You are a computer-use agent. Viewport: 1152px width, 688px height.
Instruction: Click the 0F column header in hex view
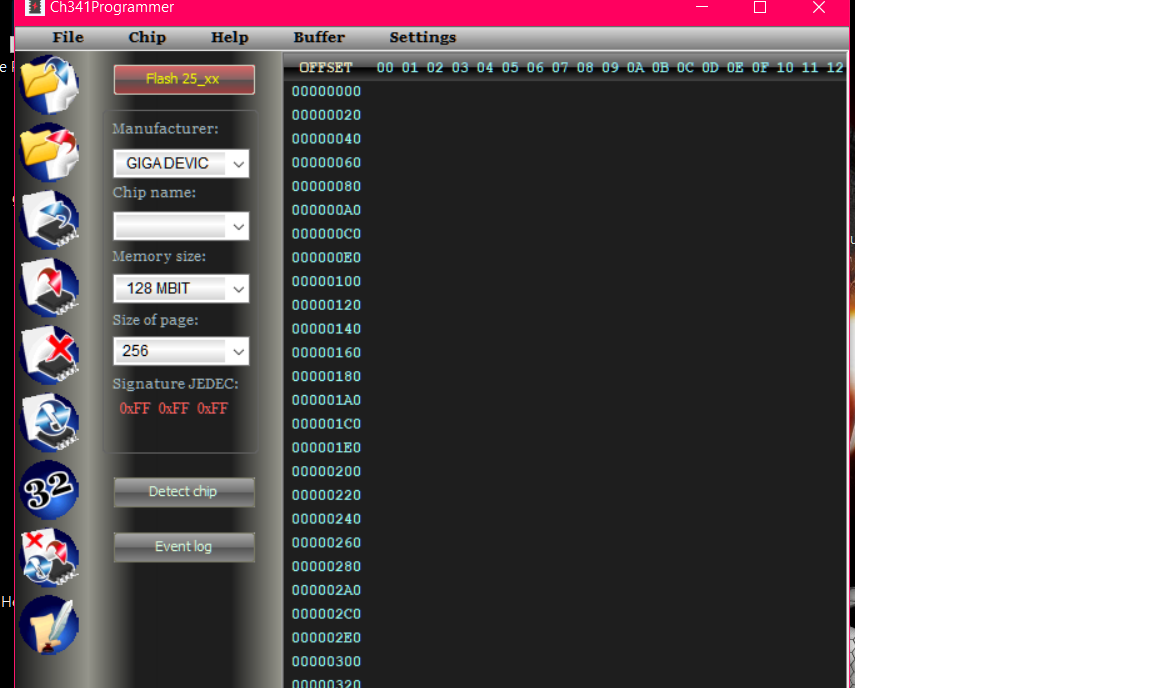(x=760, y=68)
